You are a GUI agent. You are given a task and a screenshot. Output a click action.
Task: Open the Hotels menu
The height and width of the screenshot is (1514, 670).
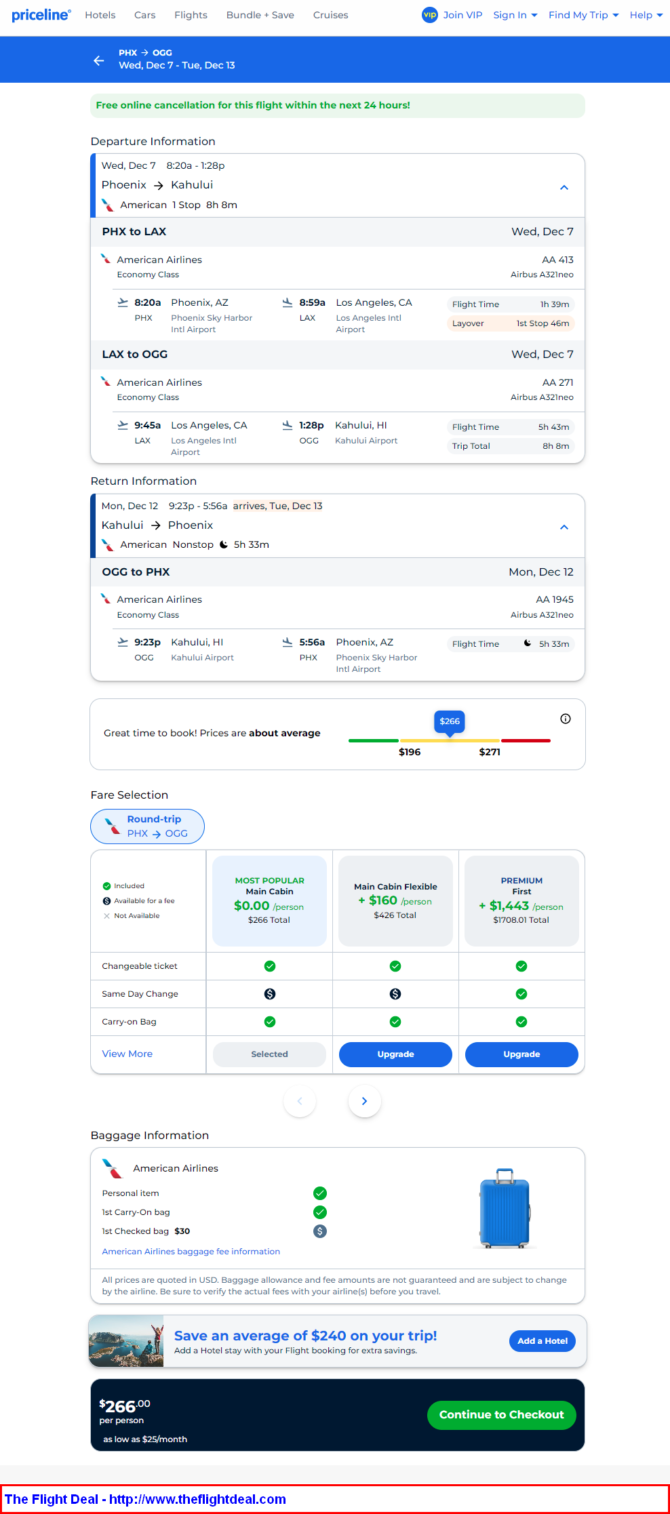pyautogui.click(x=100, y=15)
